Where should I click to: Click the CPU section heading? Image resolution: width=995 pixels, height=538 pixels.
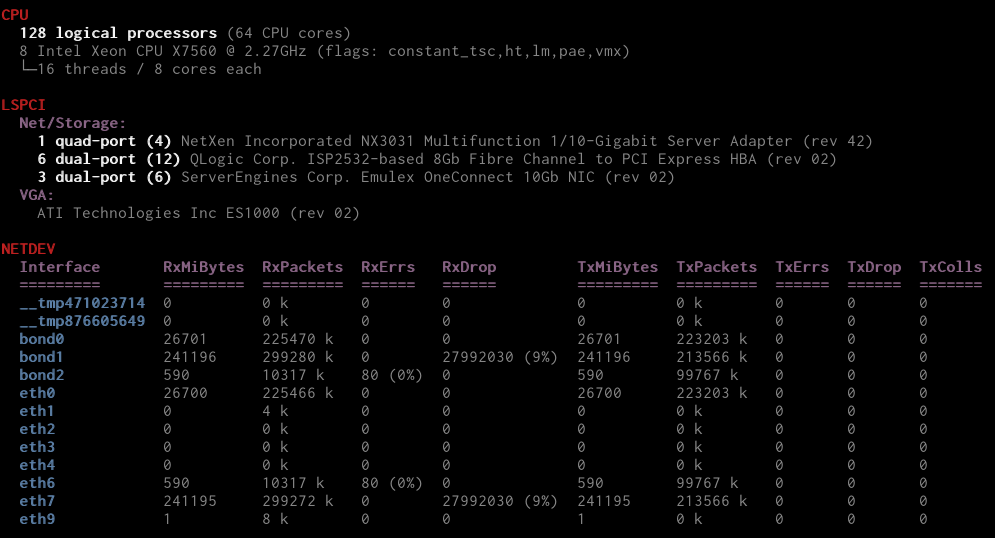point(15,14)
